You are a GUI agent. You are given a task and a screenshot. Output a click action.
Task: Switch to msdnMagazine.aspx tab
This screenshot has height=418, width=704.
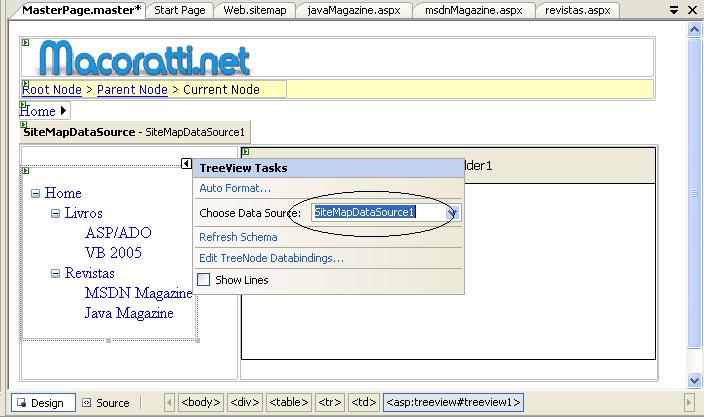click(473, 10)
